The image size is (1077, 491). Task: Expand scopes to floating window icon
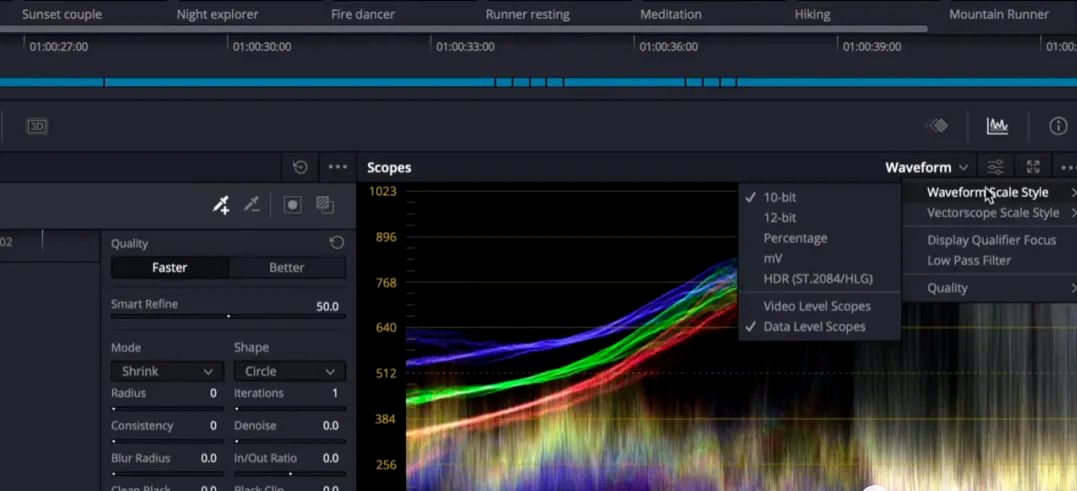1033,167
